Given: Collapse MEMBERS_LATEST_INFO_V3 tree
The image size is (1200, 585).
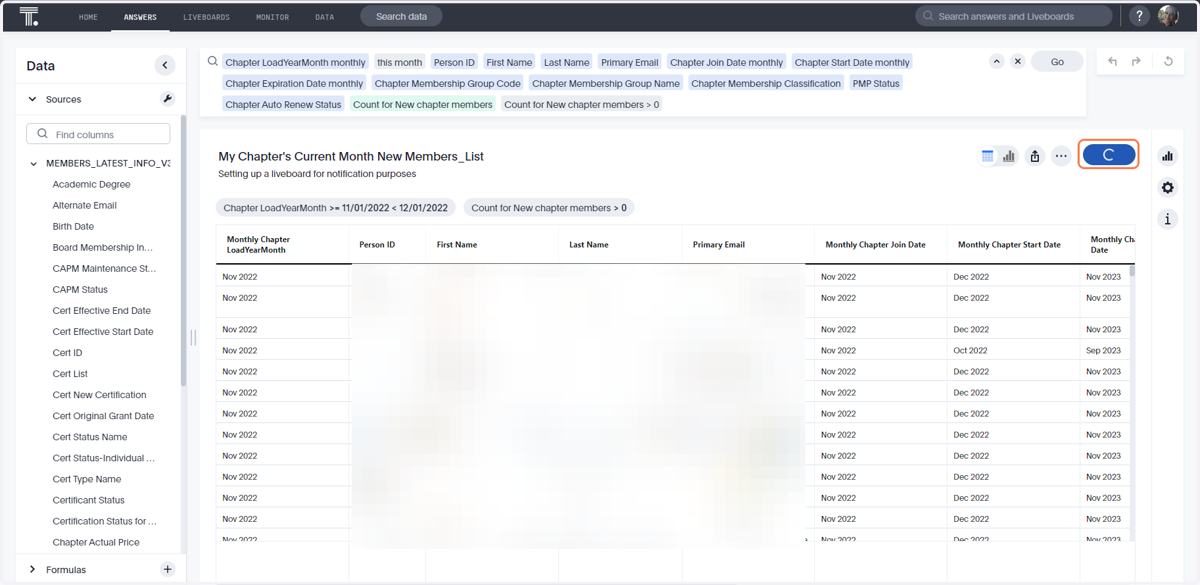Looking at the screenshot, I should (x=34, y=163).
